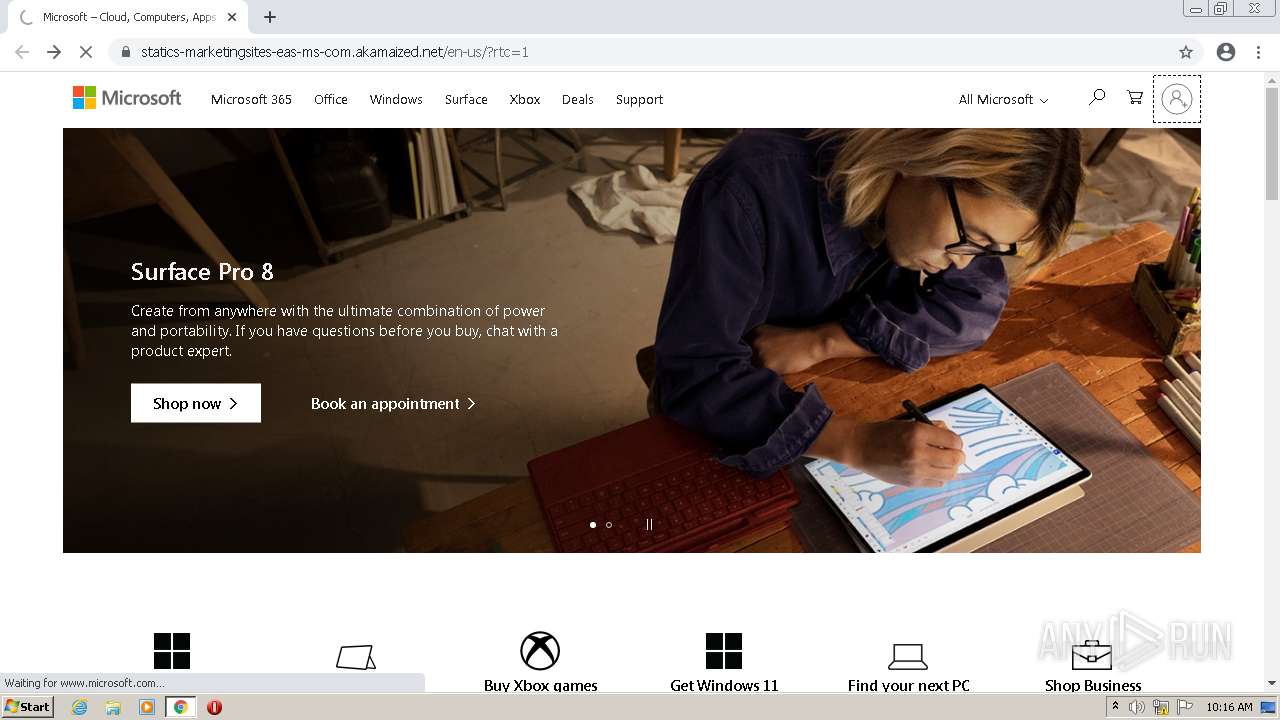Open the search magnifier icon
1280x720 pixels.
coord(1097,98)
